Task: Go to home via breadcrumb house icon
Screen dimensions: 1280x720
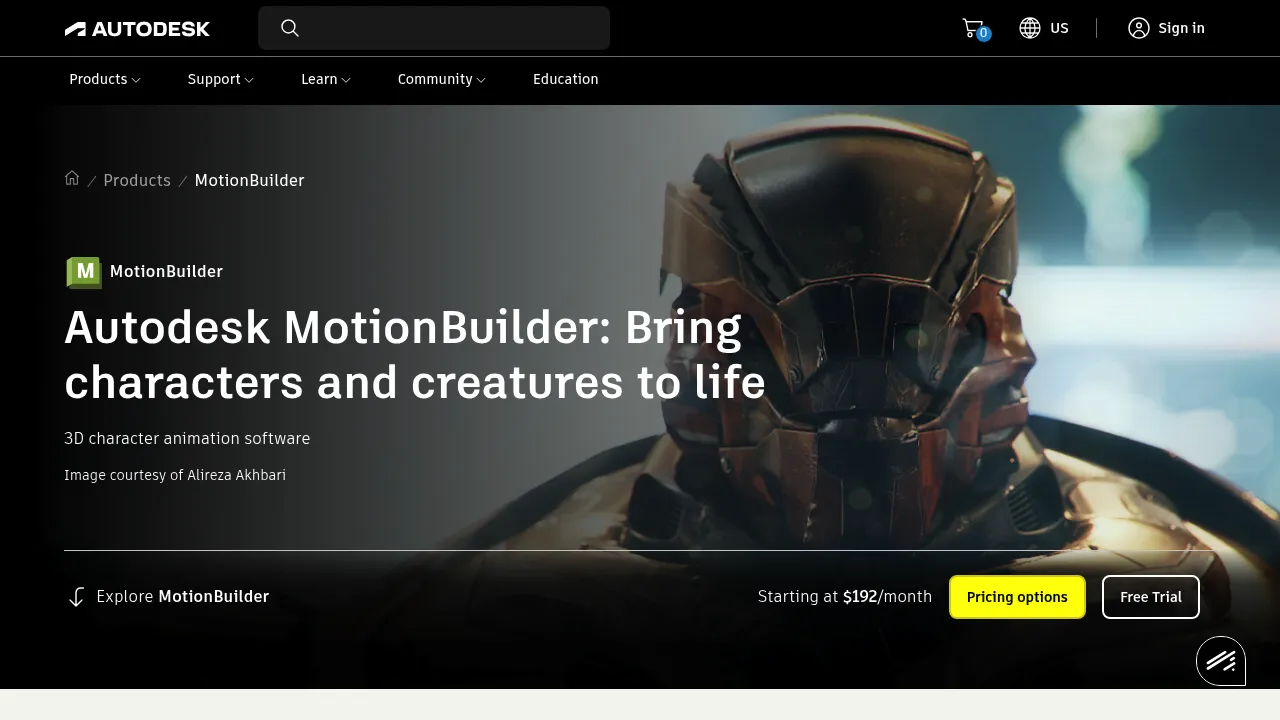Action: 72,178
